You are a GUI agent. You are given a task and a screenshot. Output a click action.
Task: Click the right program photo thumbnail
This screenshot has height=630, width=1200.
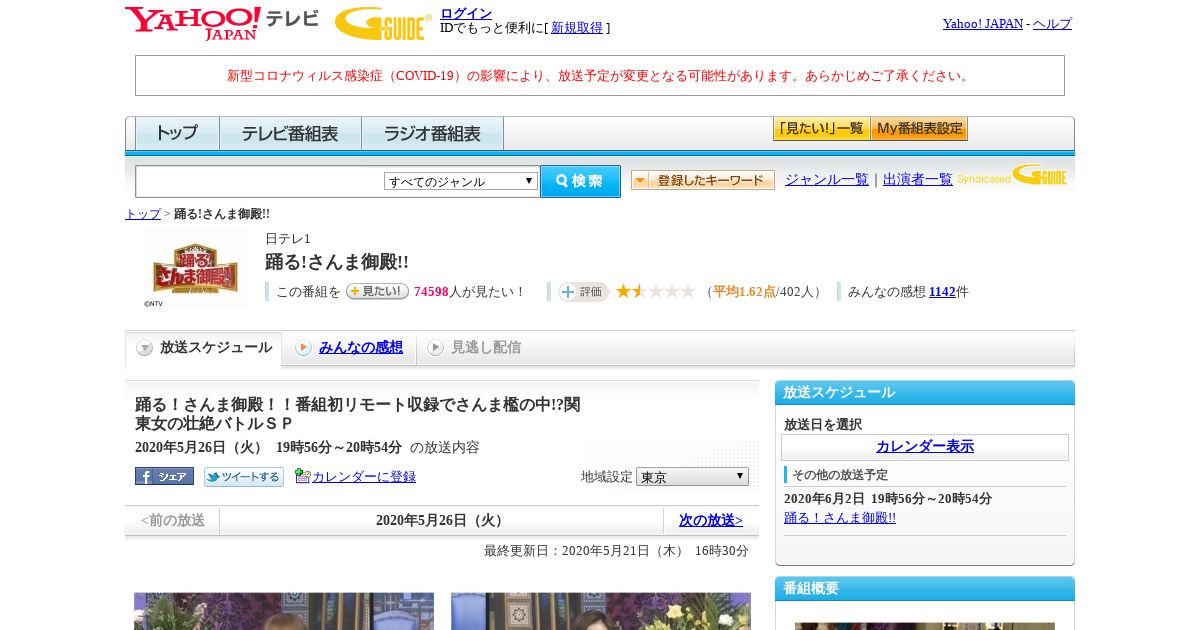coord(601,611)
